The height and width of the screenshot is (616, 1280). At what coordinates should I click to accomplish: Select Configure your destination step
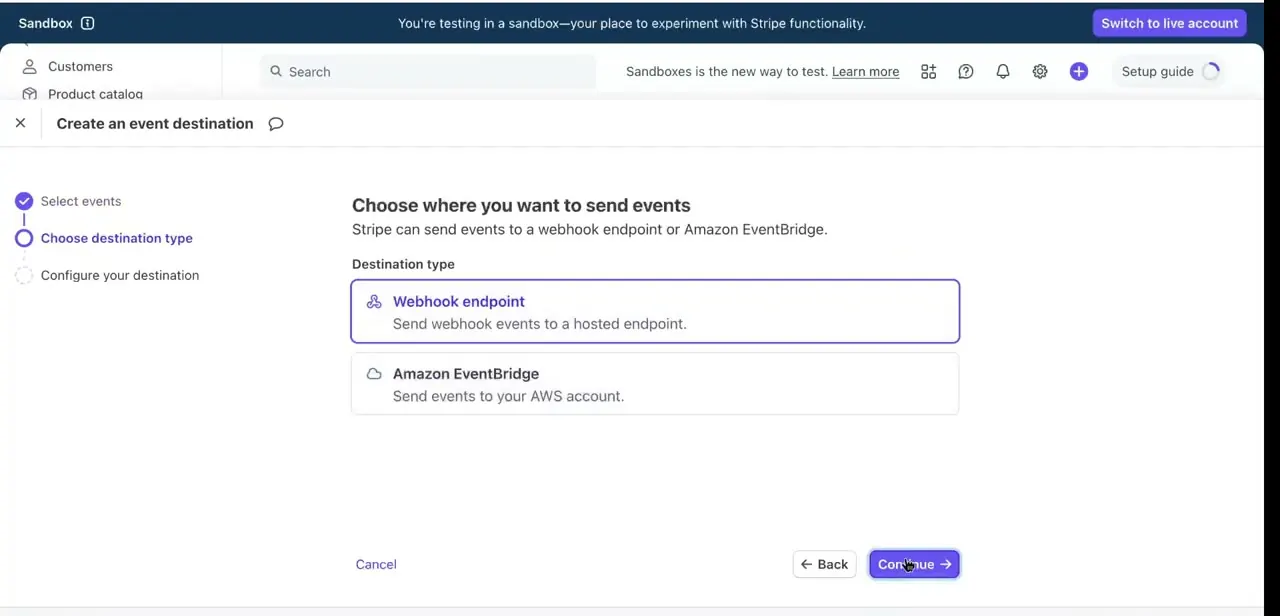tap(120, 275)
